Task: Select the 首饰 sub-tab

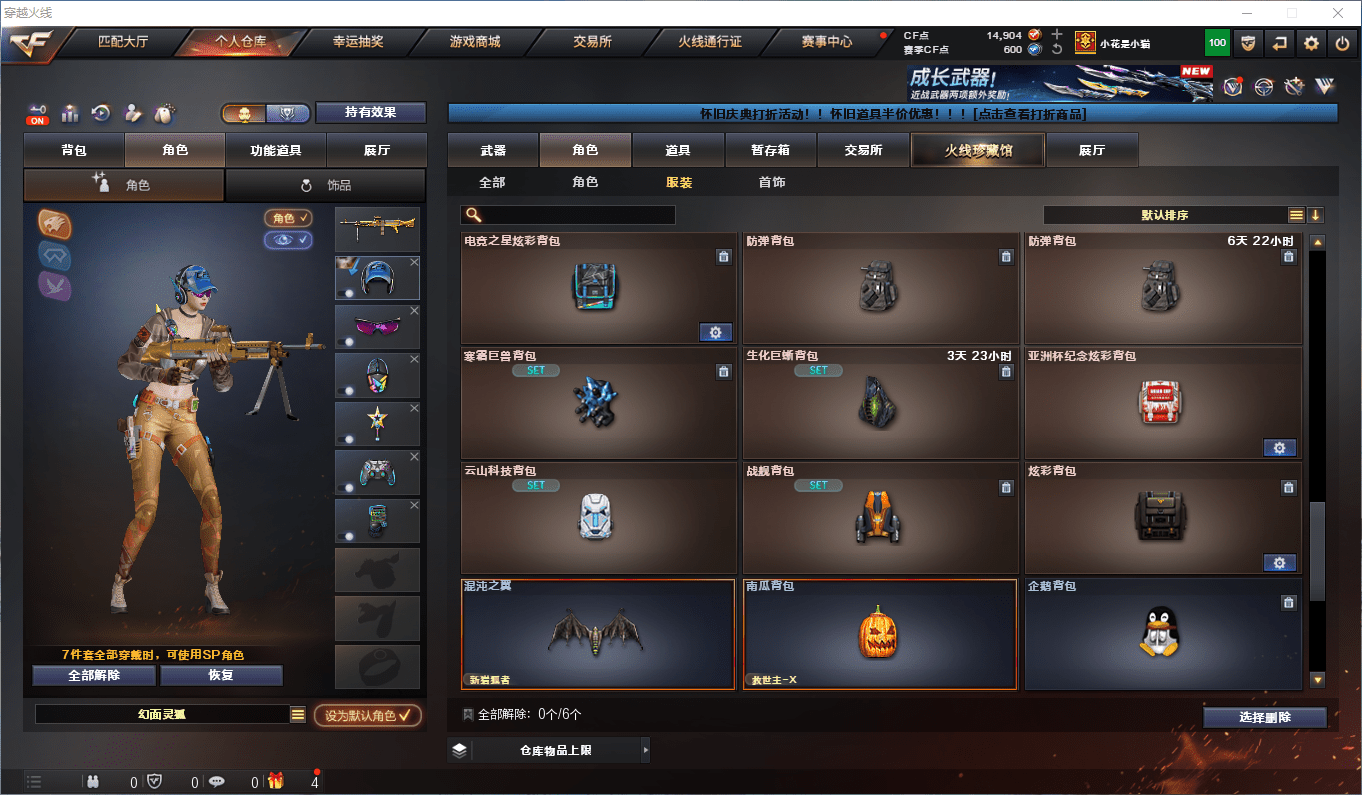Action: click(x=772, y=182)
